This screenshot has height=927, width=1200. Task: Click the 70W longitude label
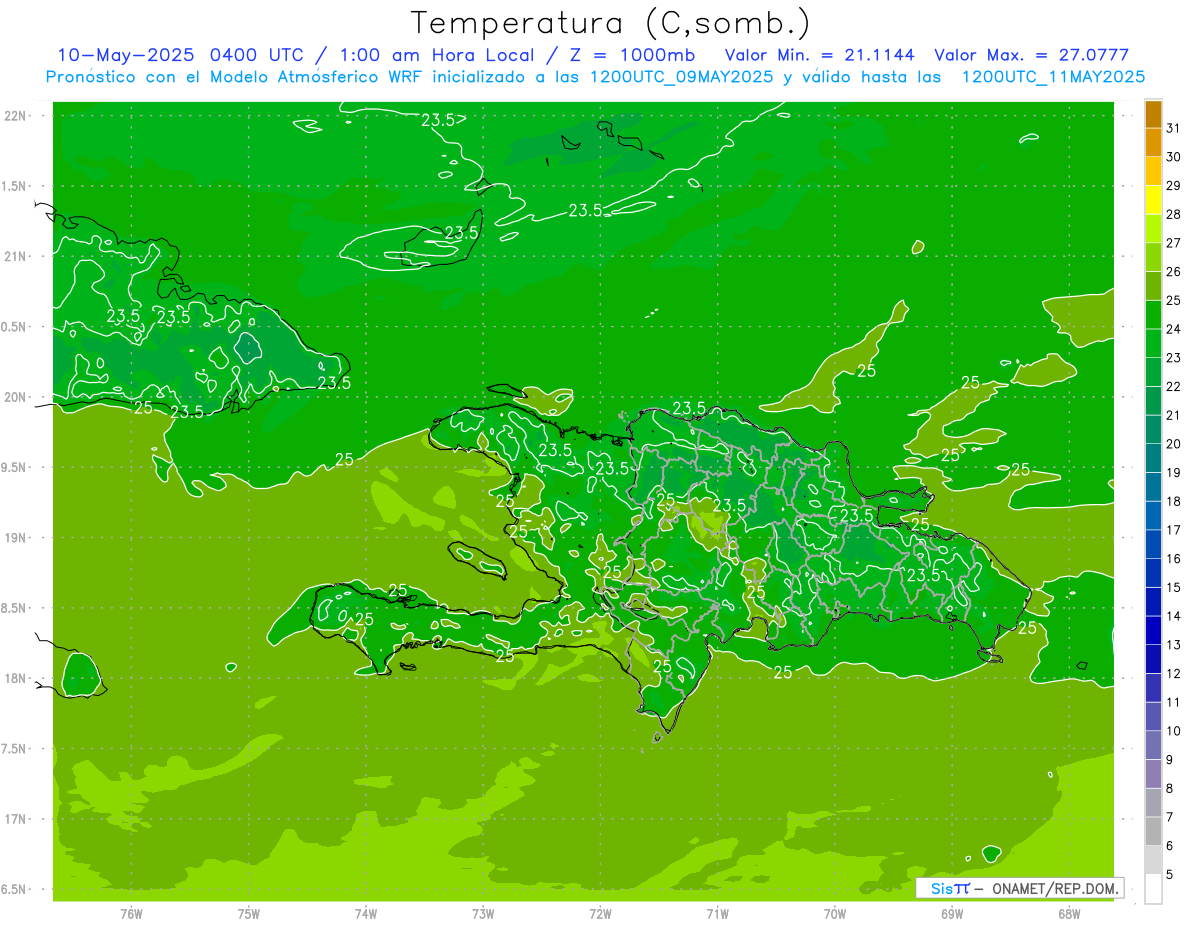(x=835, y=914)
